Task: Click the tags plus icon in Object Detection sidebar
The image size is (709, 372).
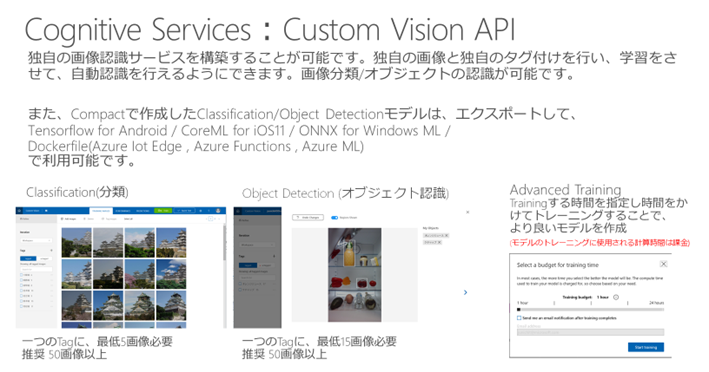Action: click(274, 256)
